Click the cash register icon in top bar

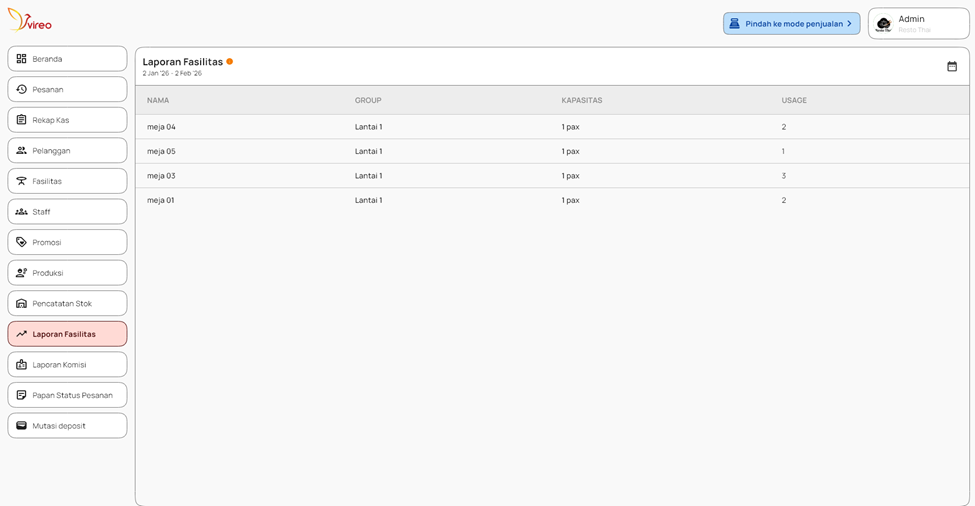click(734, 24)
